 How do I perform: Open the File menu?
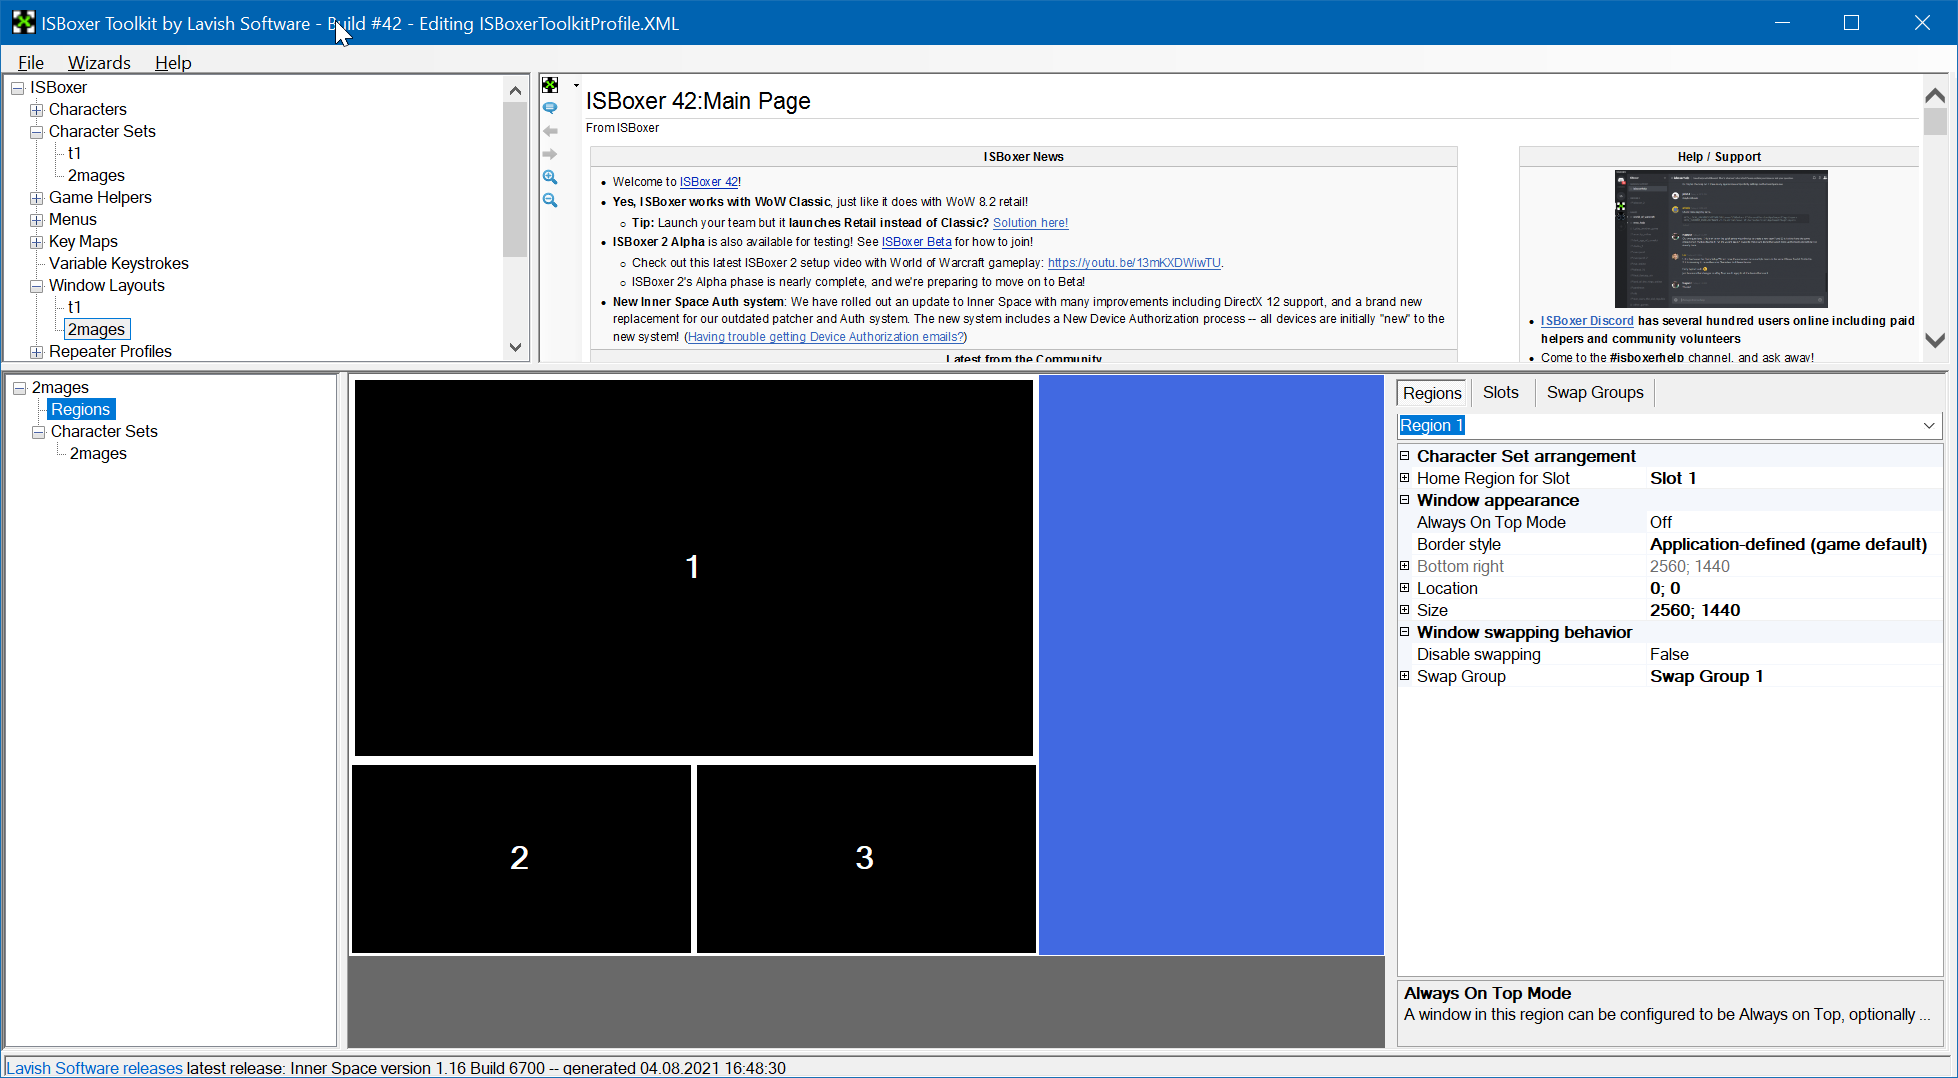[x=31, y=62]
